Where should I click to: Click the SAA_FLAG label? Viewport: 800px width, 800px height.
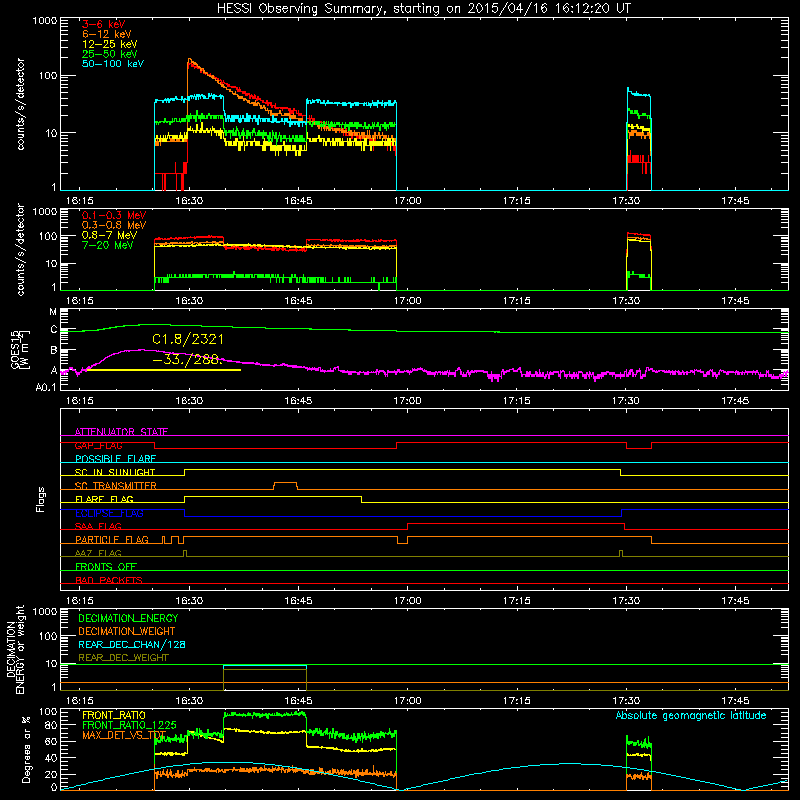point(98,526)
